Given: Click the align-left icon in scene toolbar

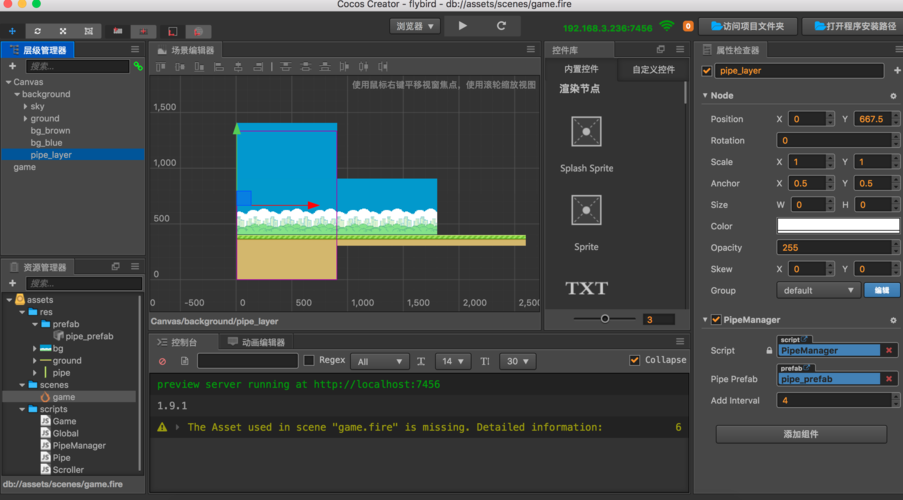Looking at the screenshot, I should click(219, 67).
